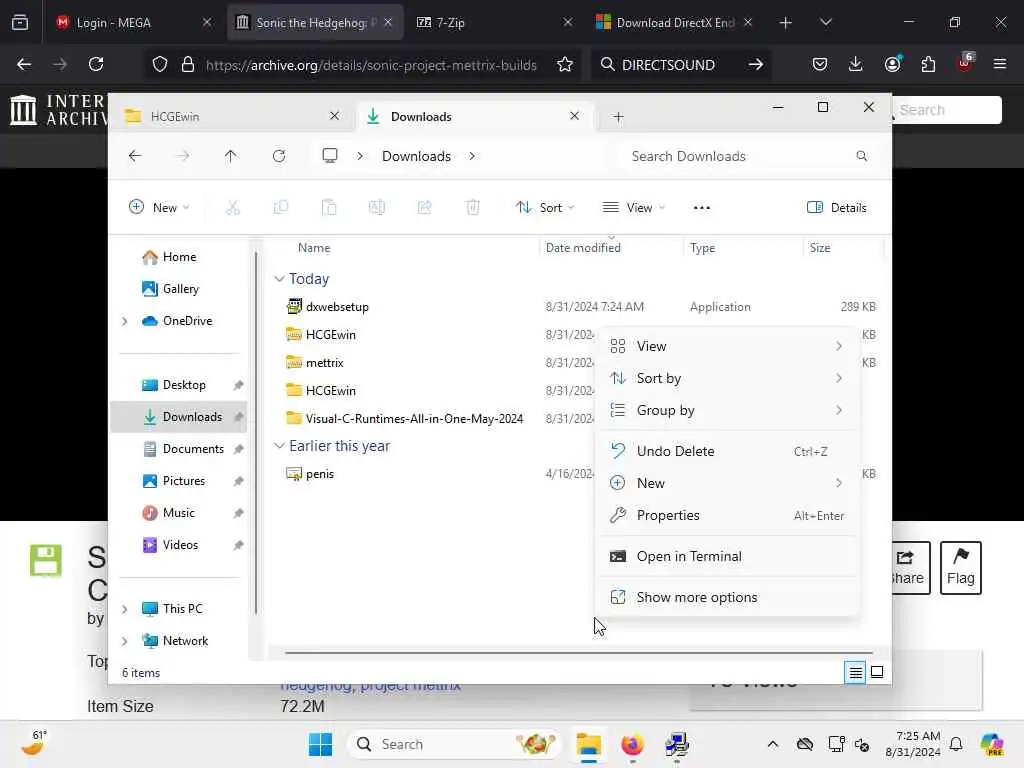Select Show more options
This screenshot has height=768, width=1024.
pos(728,597)
